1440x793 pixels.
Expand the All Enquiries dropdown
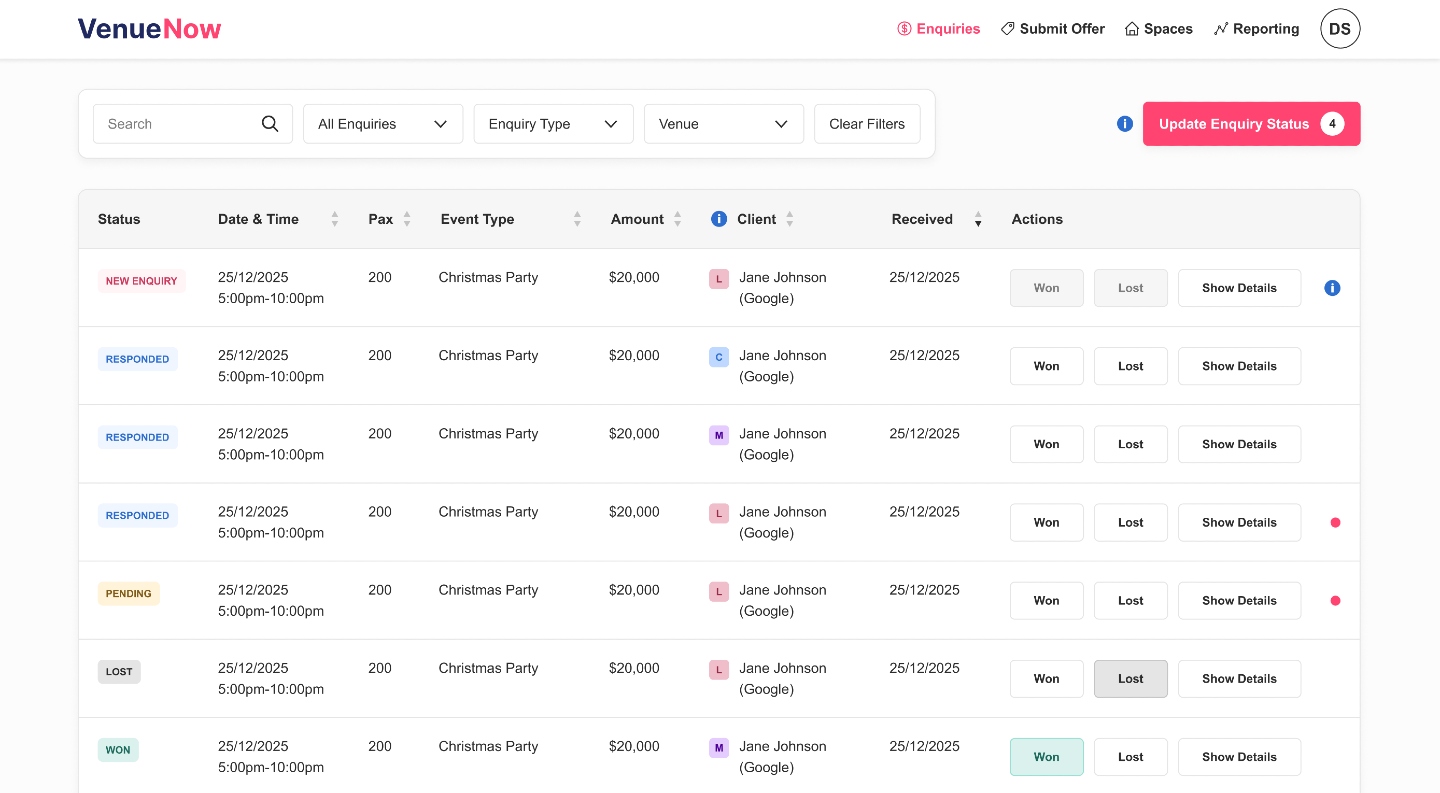[x=383, y=124]
